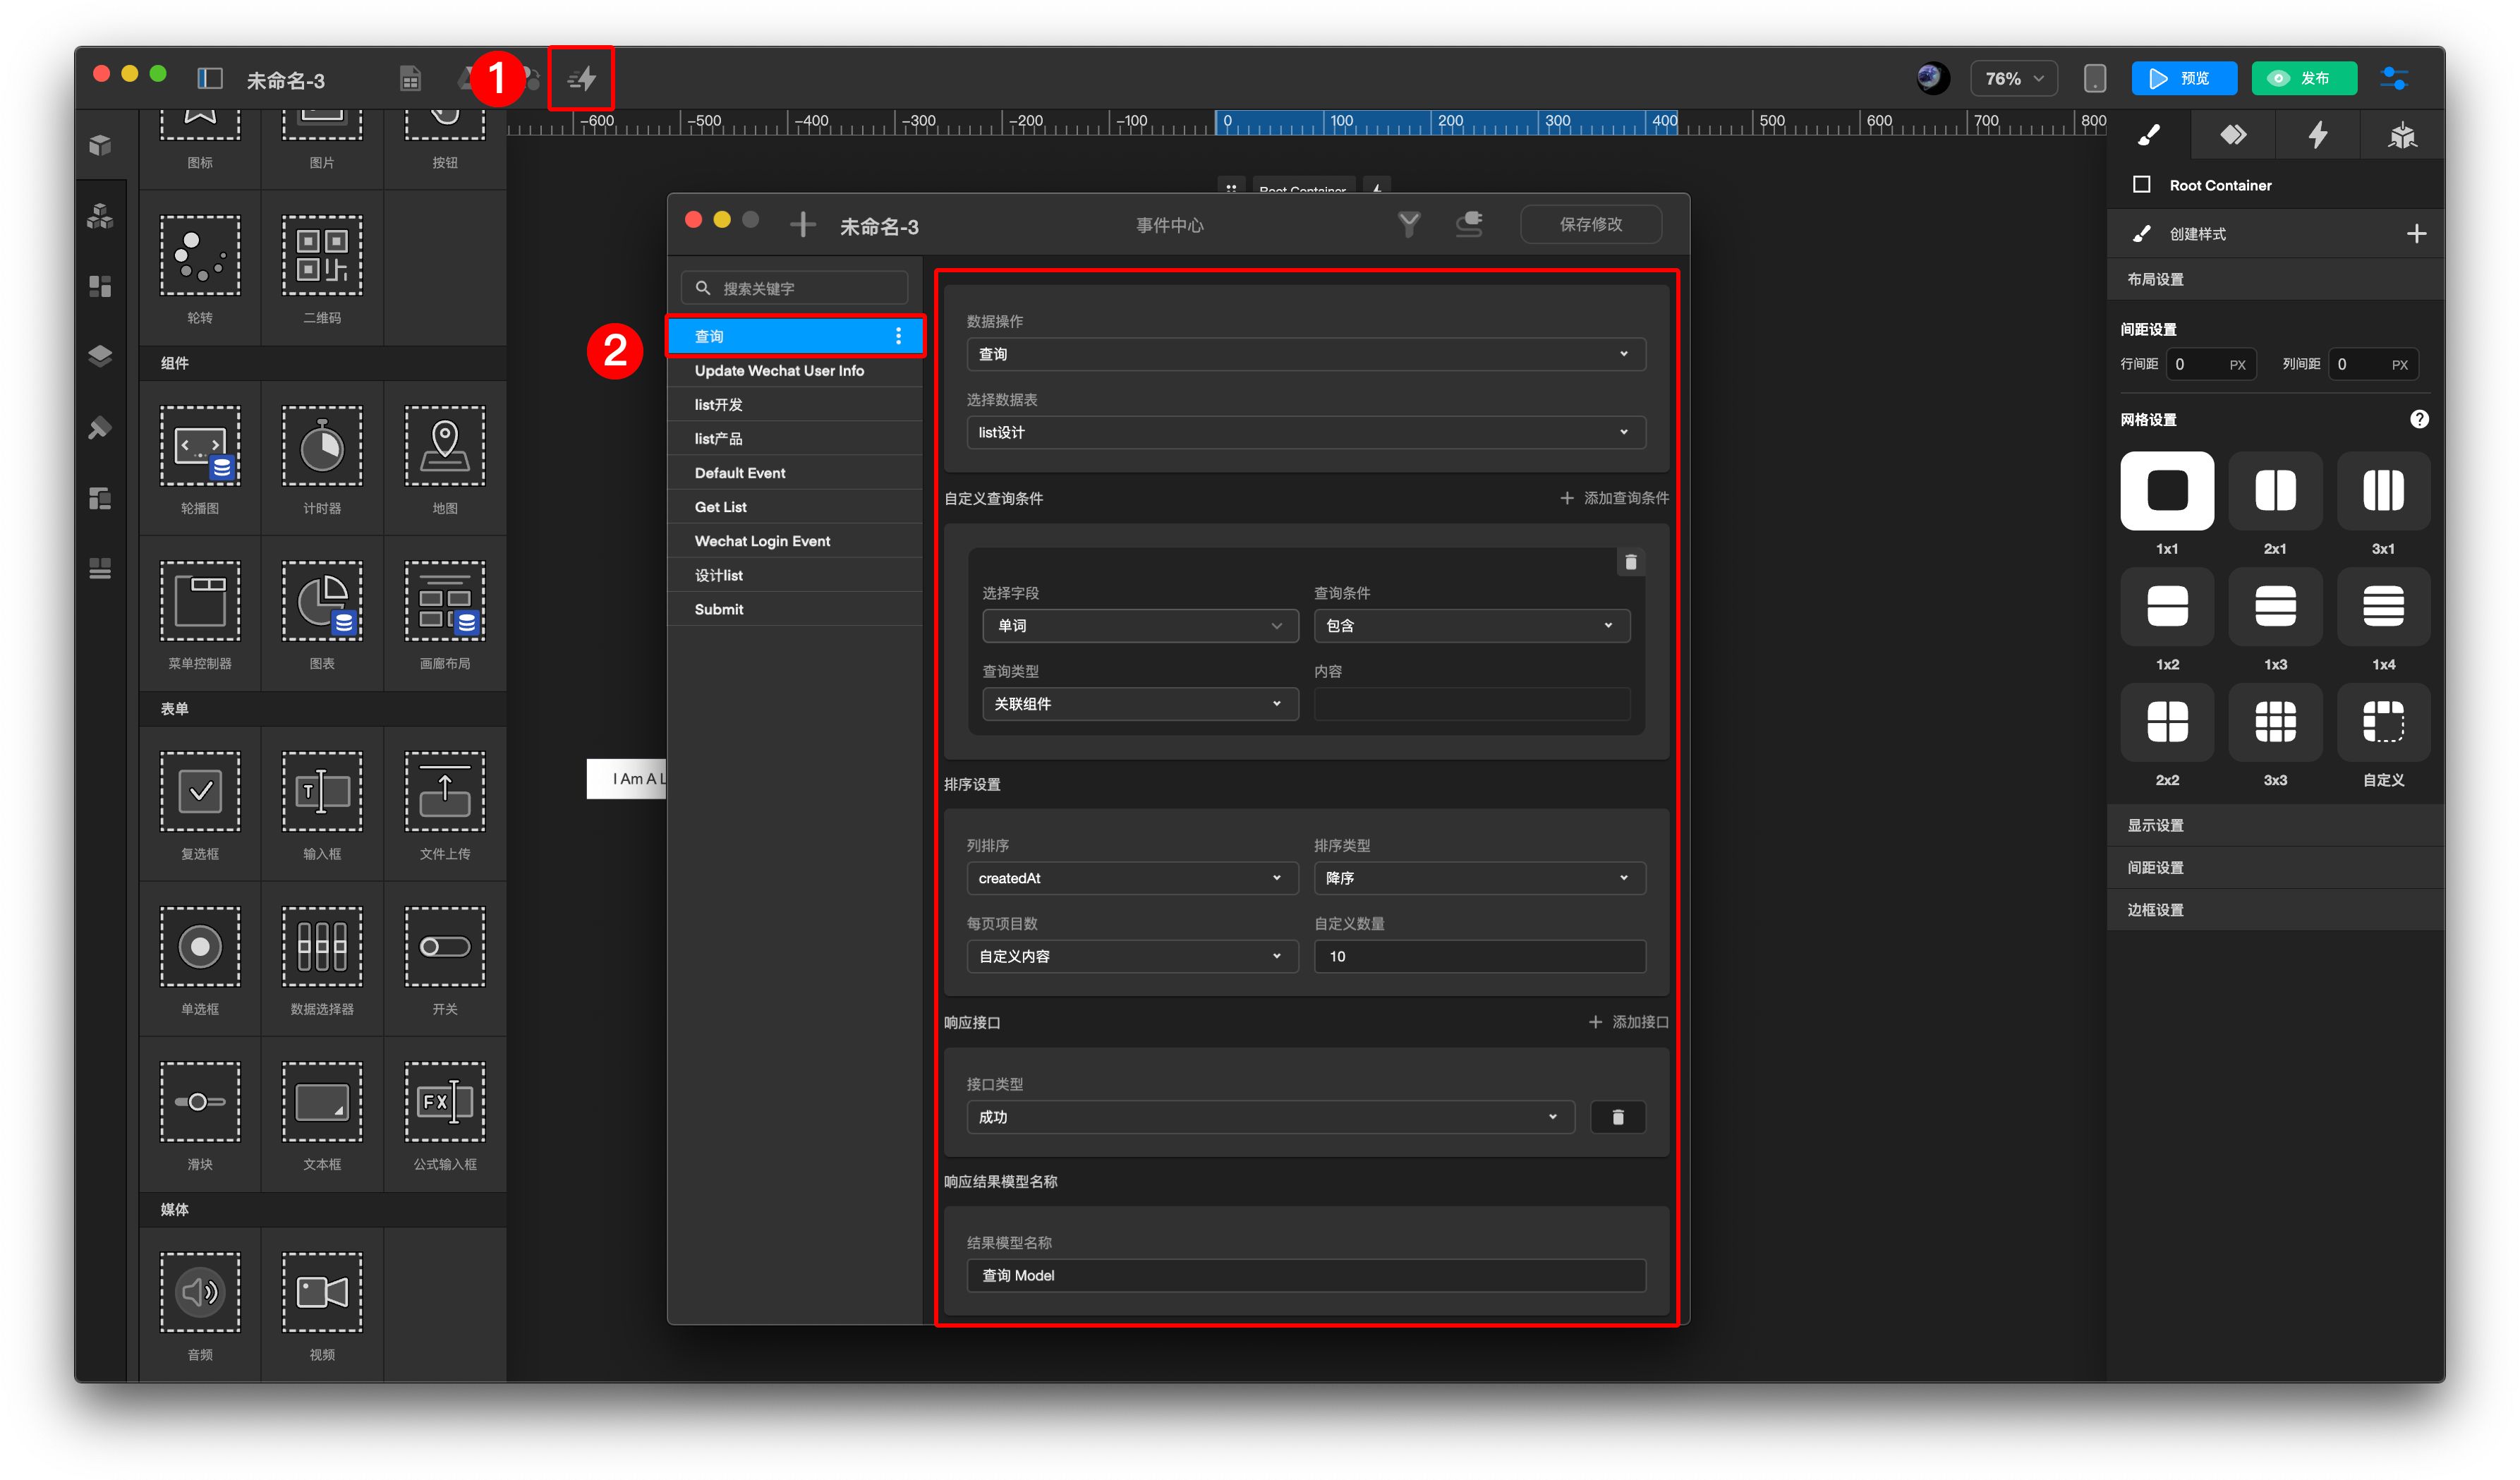Select the 3x1 grid layout
This screenshot has height=1480, width=2520.
[2383, 490]
